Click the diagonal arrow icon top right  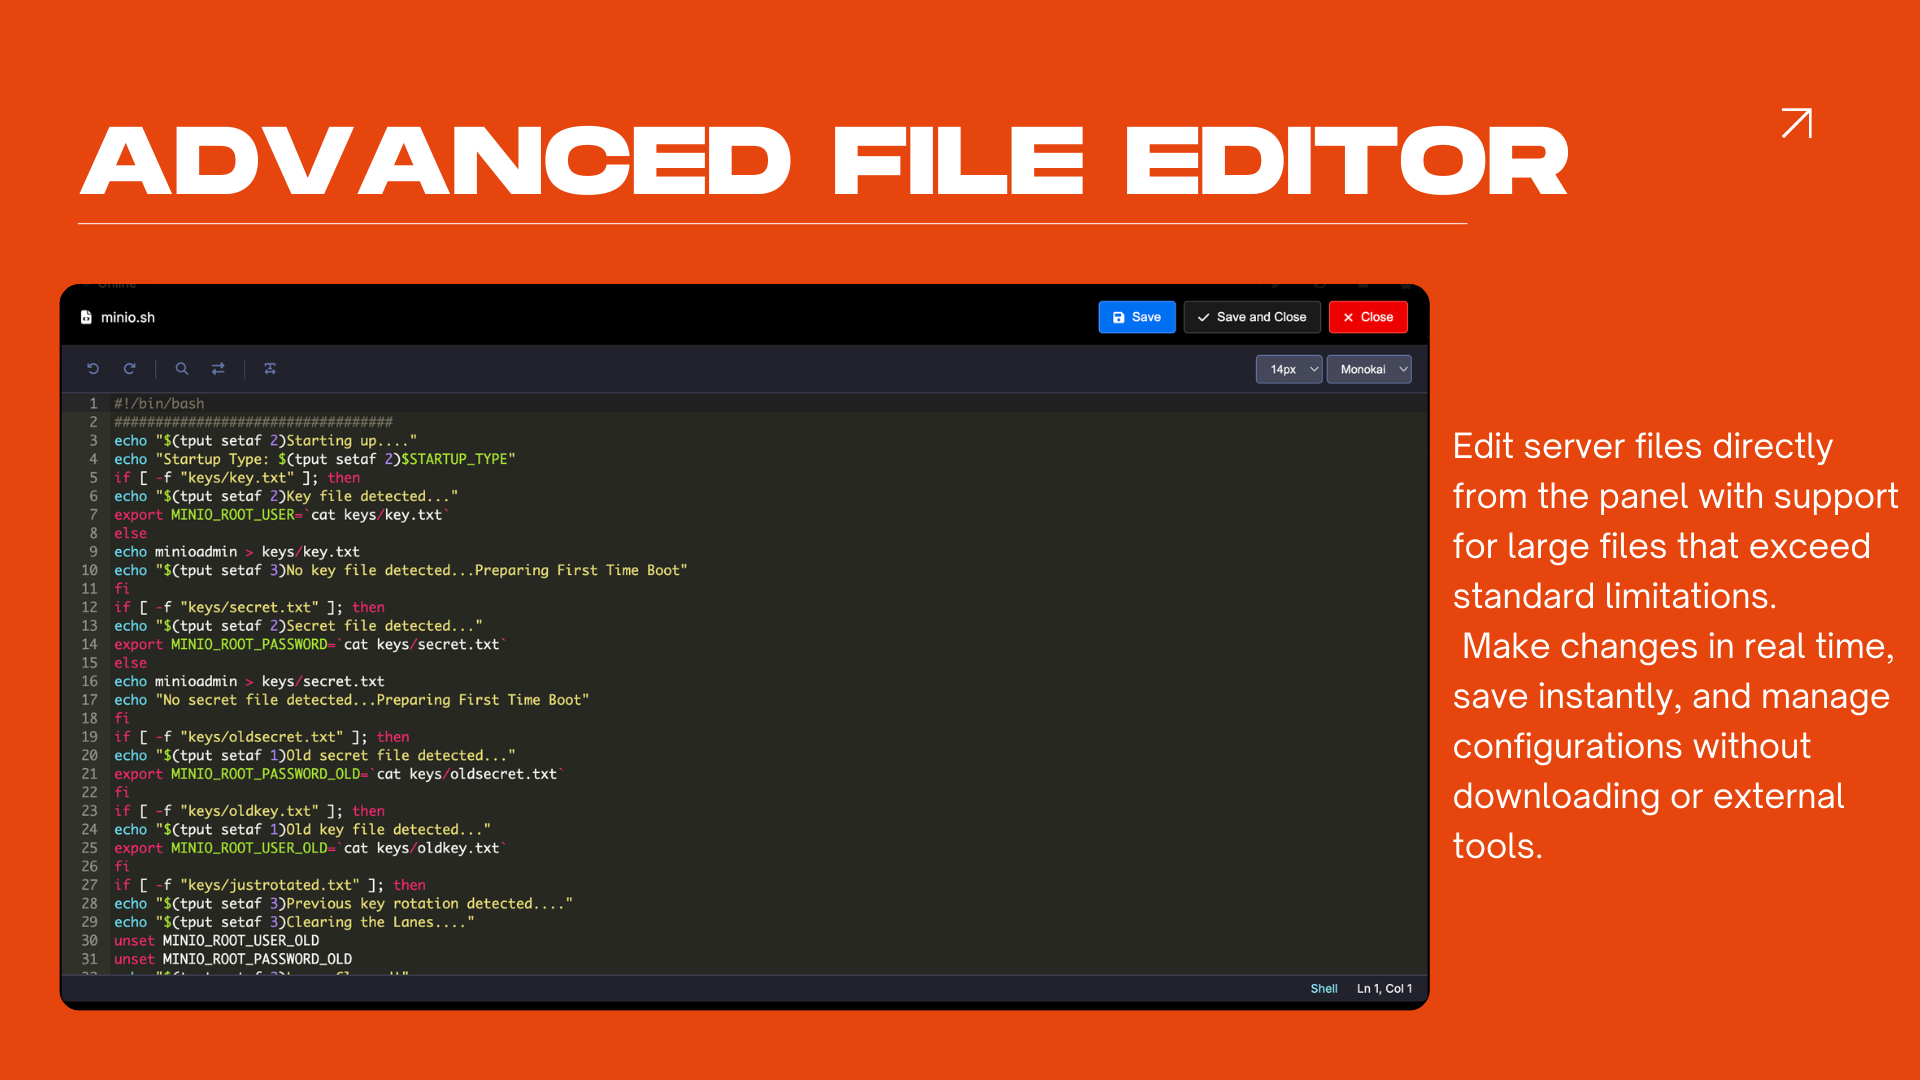(x=1797, y=123)
